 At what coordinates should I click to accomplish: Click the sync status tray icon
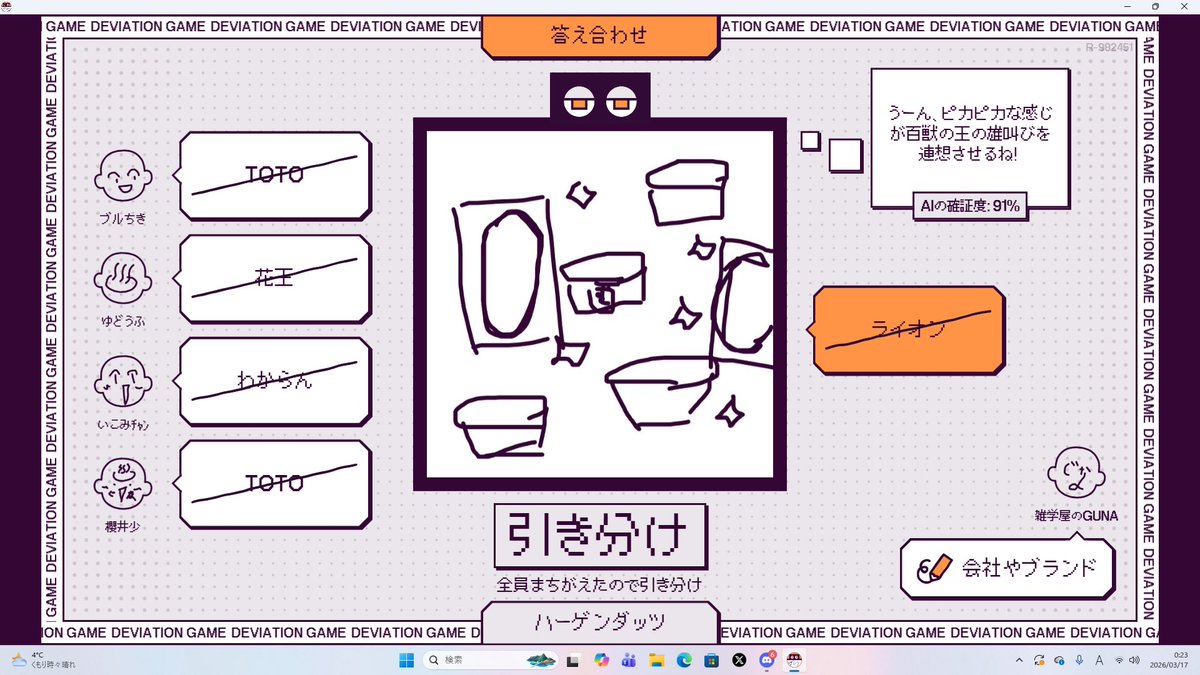tap(1041, 660)
